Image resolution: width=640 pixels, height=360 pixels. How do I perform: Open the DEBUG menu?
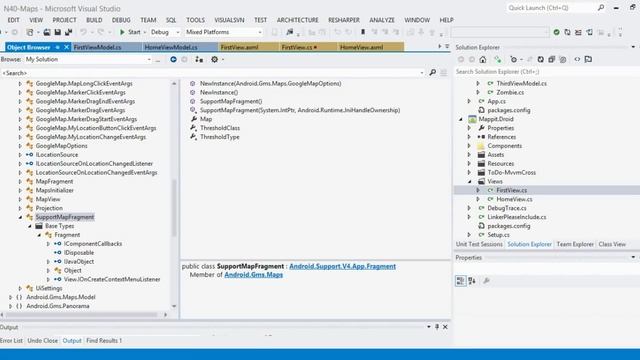click(121, 20)
